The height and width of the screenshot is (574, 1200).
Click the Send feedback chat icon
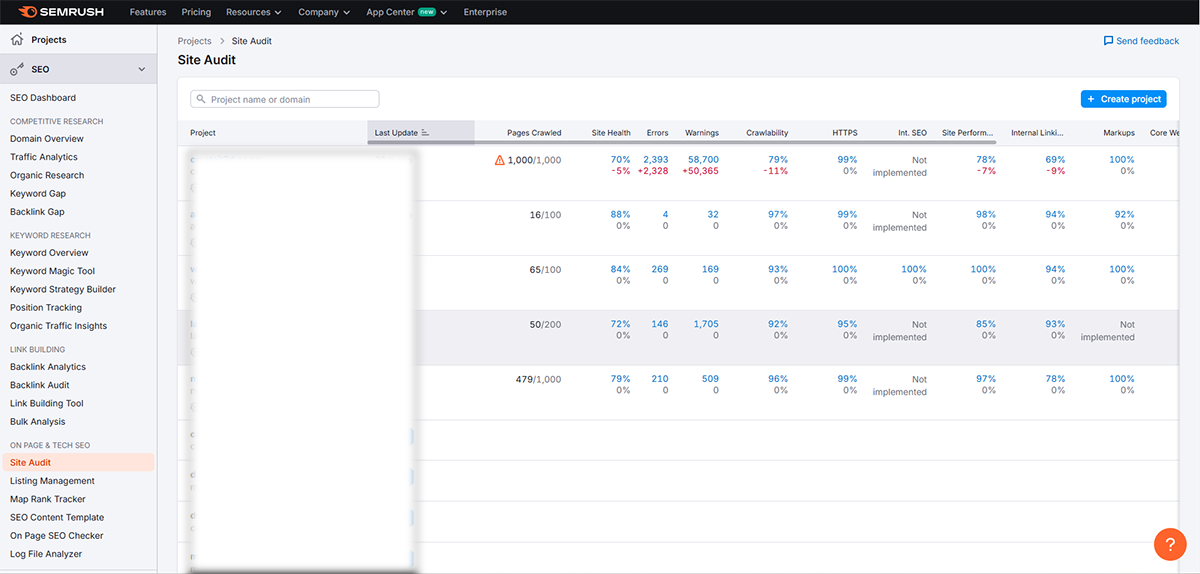click(x=1108, y=41)
